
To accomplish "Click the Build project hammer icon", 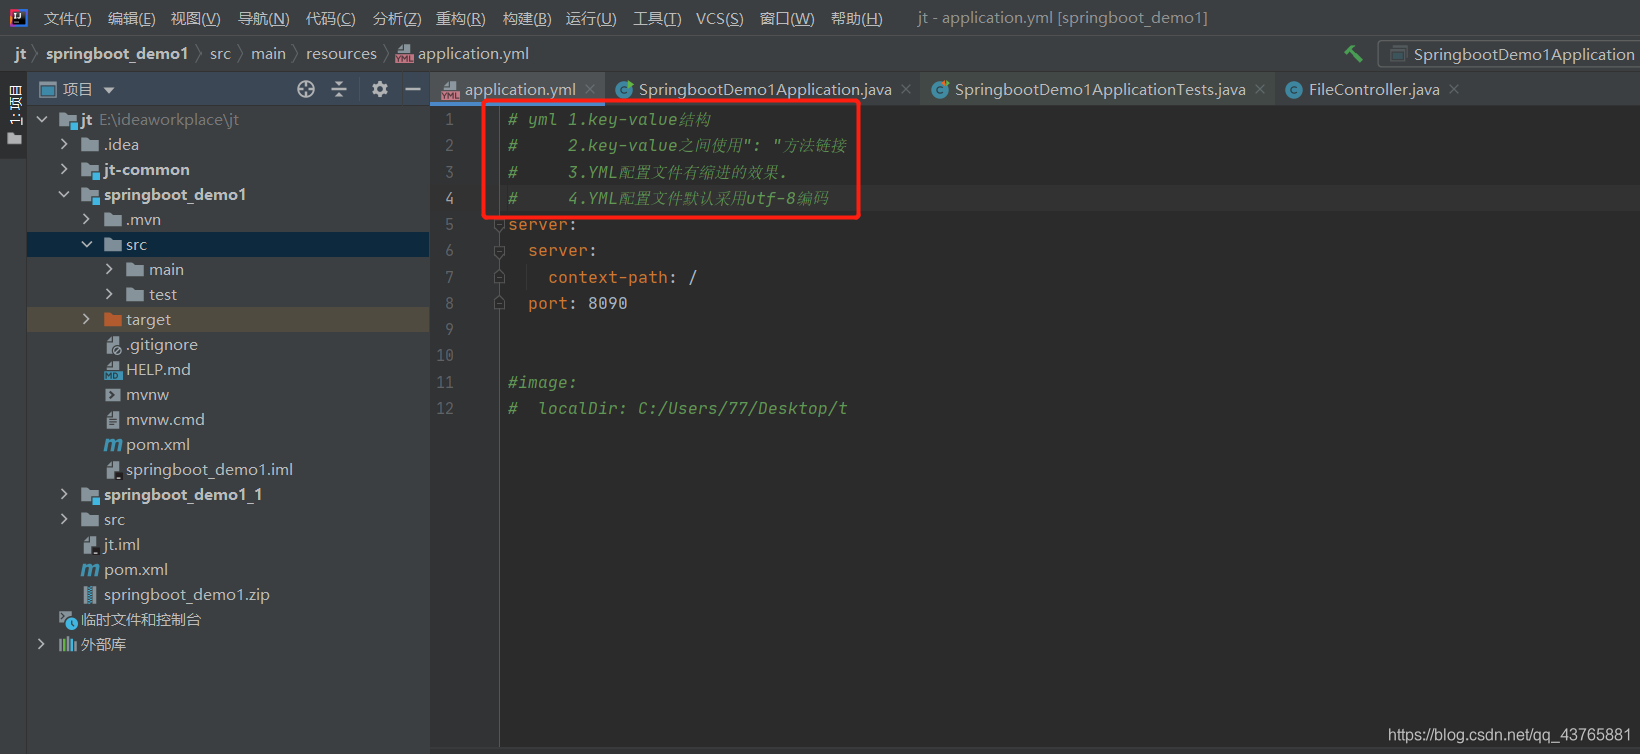I will [x=1353, y=54].
